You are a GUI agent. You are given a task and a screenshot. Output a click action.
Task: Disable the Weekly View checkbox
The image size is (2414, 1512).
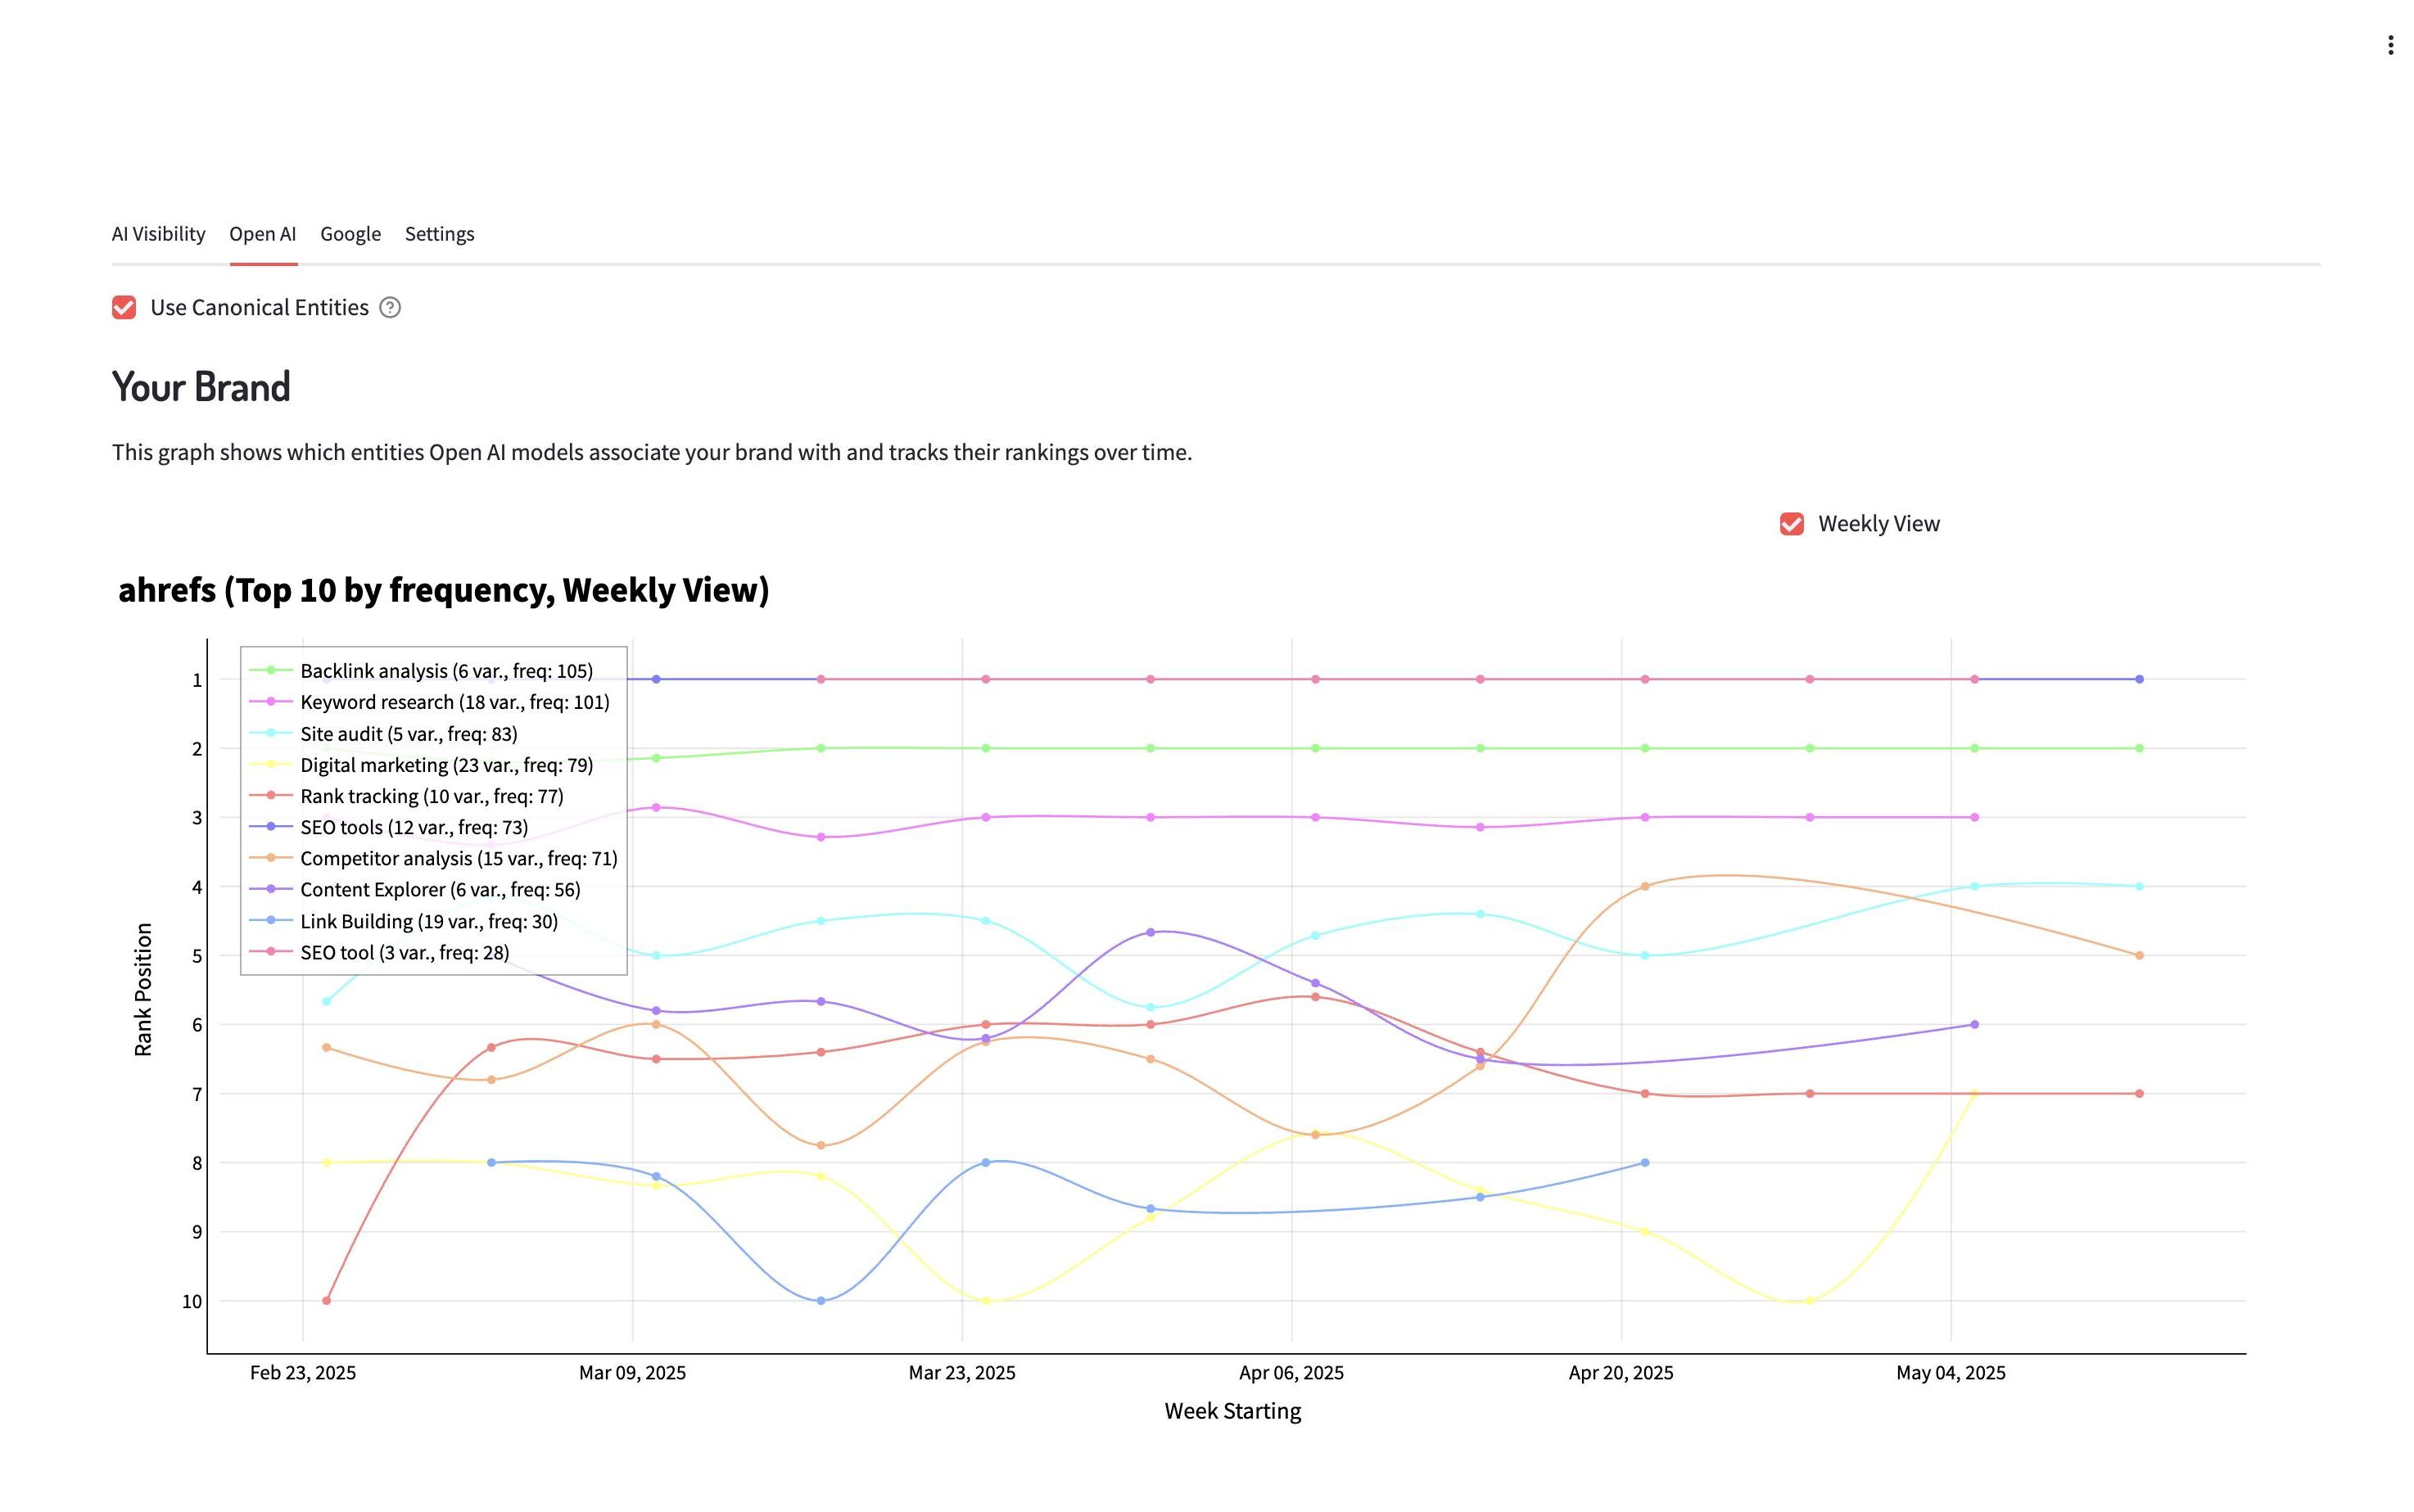point(1791,524)
